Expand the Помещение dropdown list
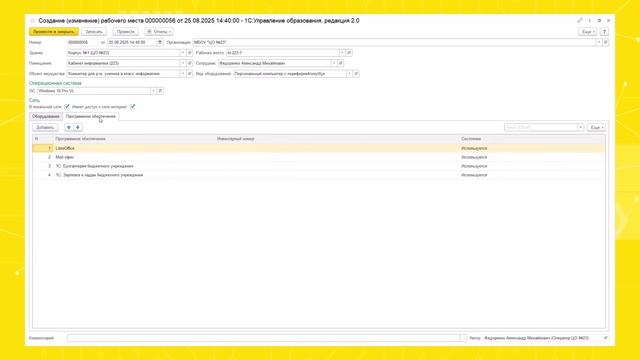 182,63
